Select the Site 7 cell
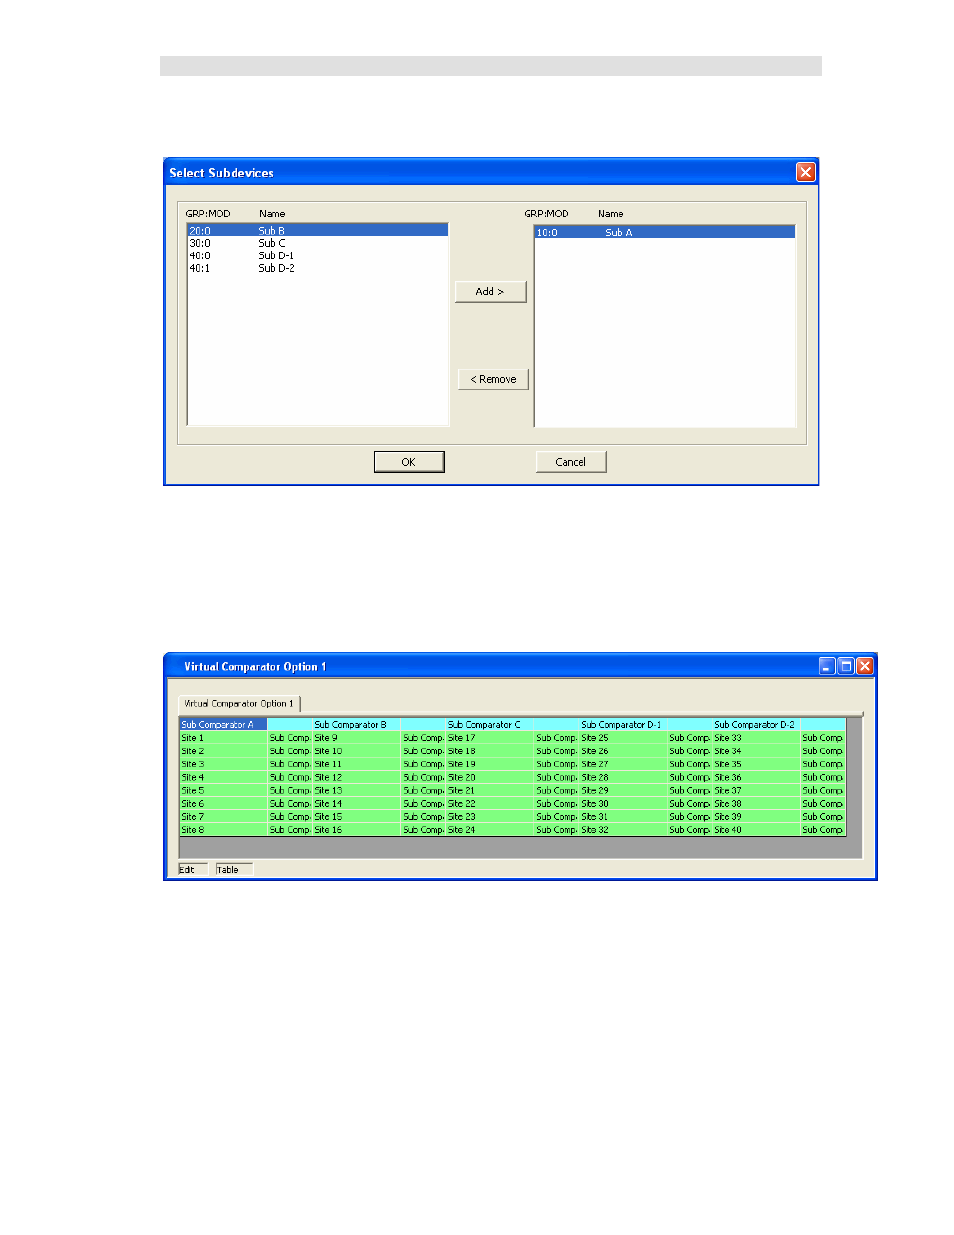 point(223,816)
